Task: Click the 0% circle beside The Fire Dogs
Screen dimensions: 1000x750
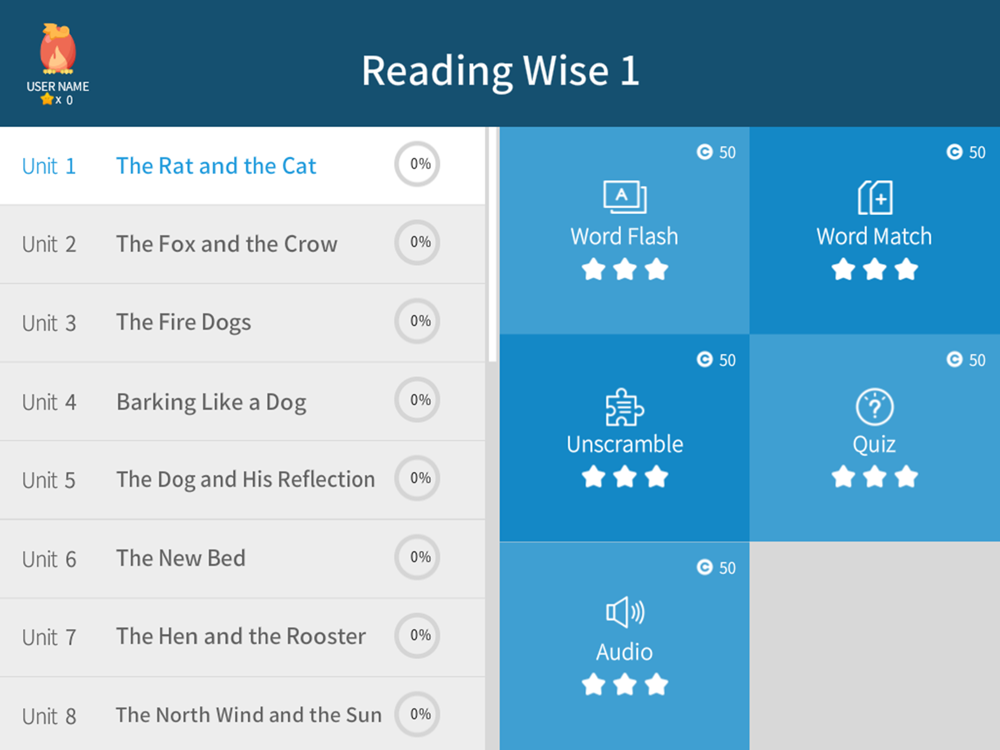Action: coord(417,321)
